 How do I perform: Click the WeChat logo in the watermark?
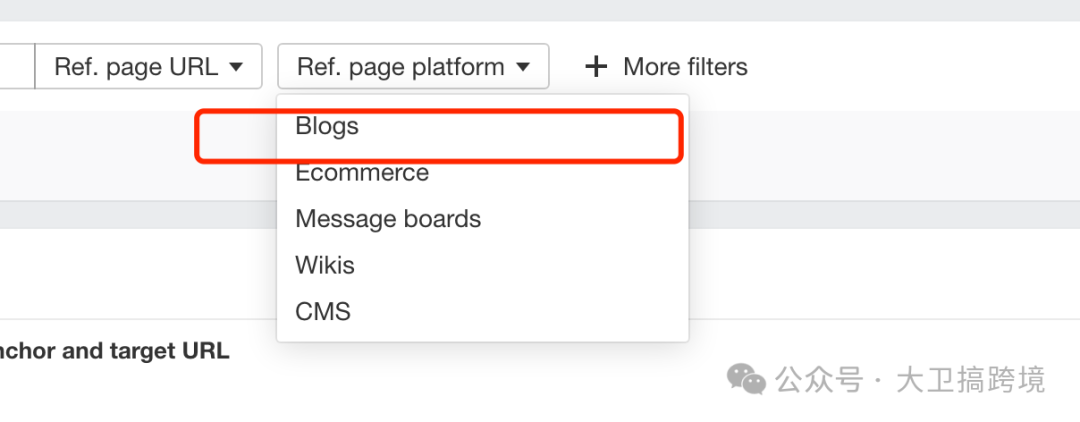pos(747,379)
